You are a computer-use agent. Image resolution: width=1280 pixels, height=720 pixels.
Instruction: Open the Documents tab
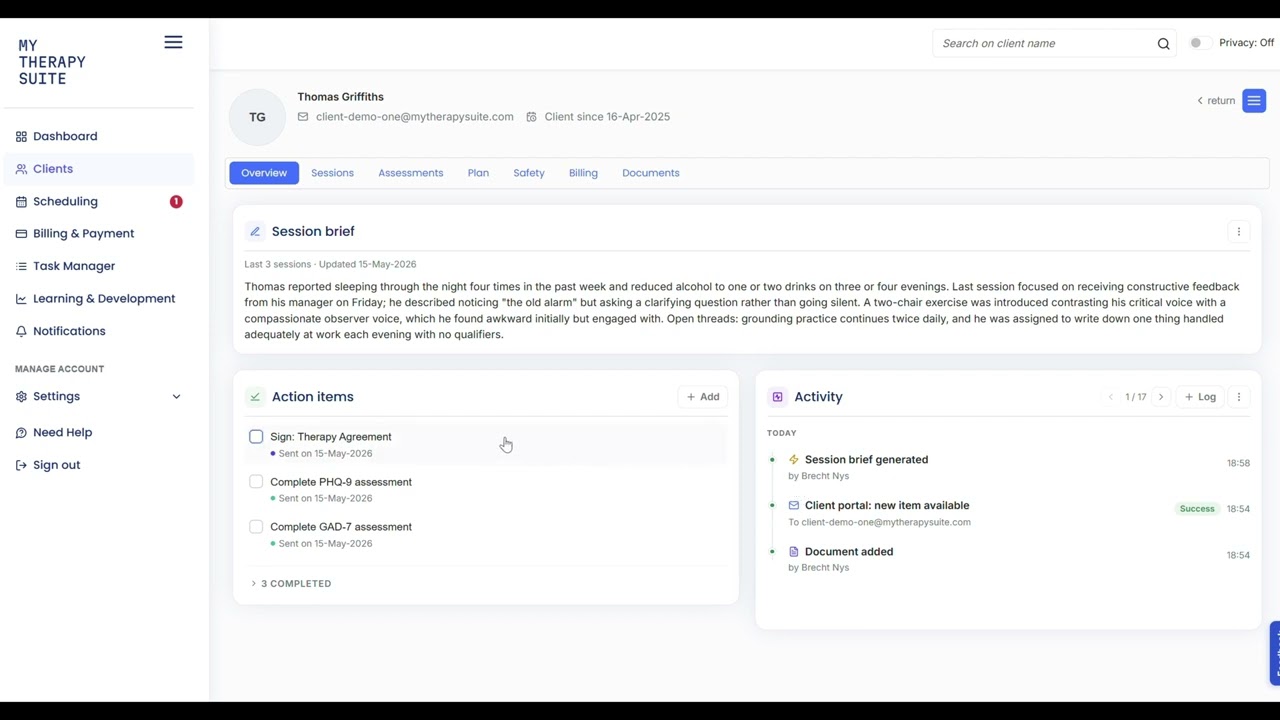(x=651, y=173)
